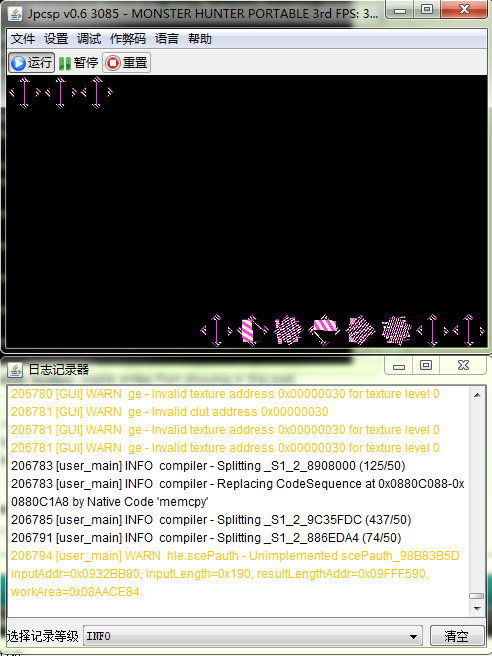
Task: Click log scrollbar down arrow
Action: click(x=477, y=609)
